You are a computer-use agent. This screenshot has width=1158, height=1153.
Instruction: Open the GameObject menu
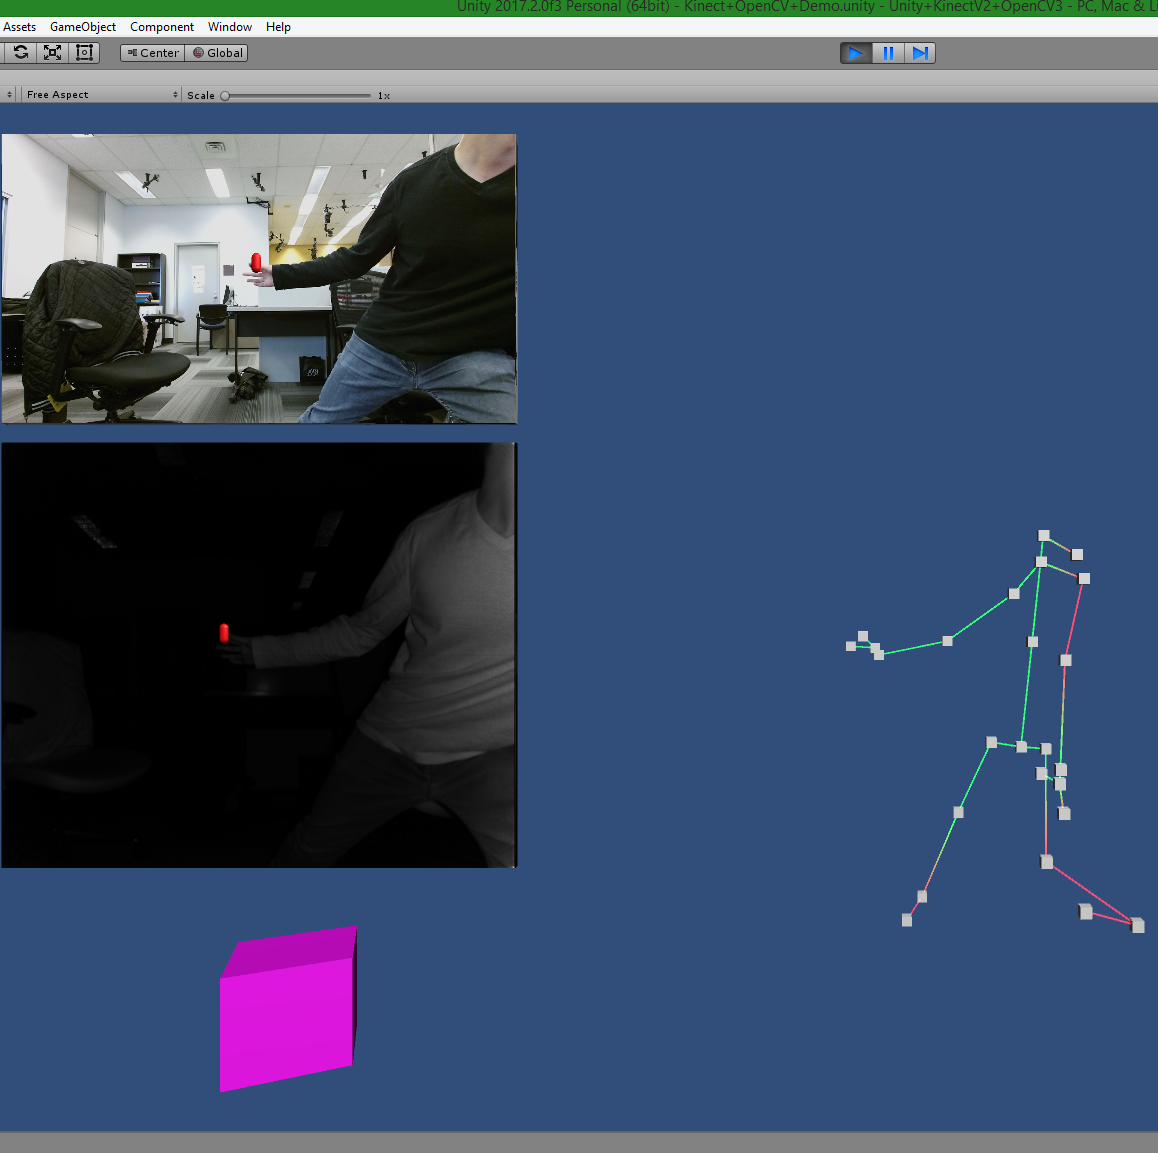click(83, 27)
